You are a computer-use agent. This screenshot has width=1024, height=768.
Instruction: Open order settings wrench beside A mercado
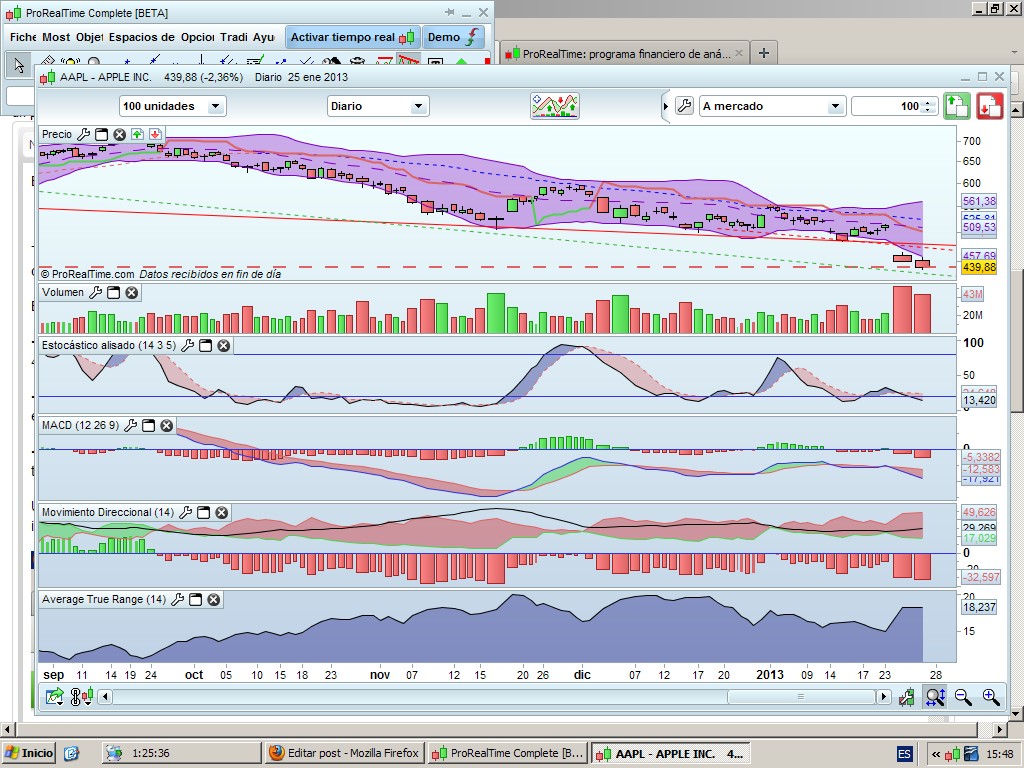684,106
